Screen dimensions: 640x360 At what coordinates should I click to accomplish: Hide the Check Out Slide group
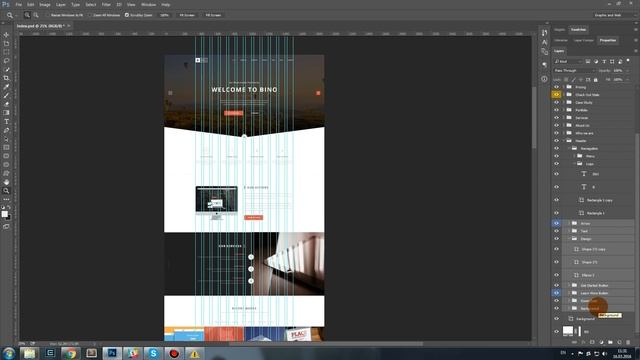(x=556, y=94)
